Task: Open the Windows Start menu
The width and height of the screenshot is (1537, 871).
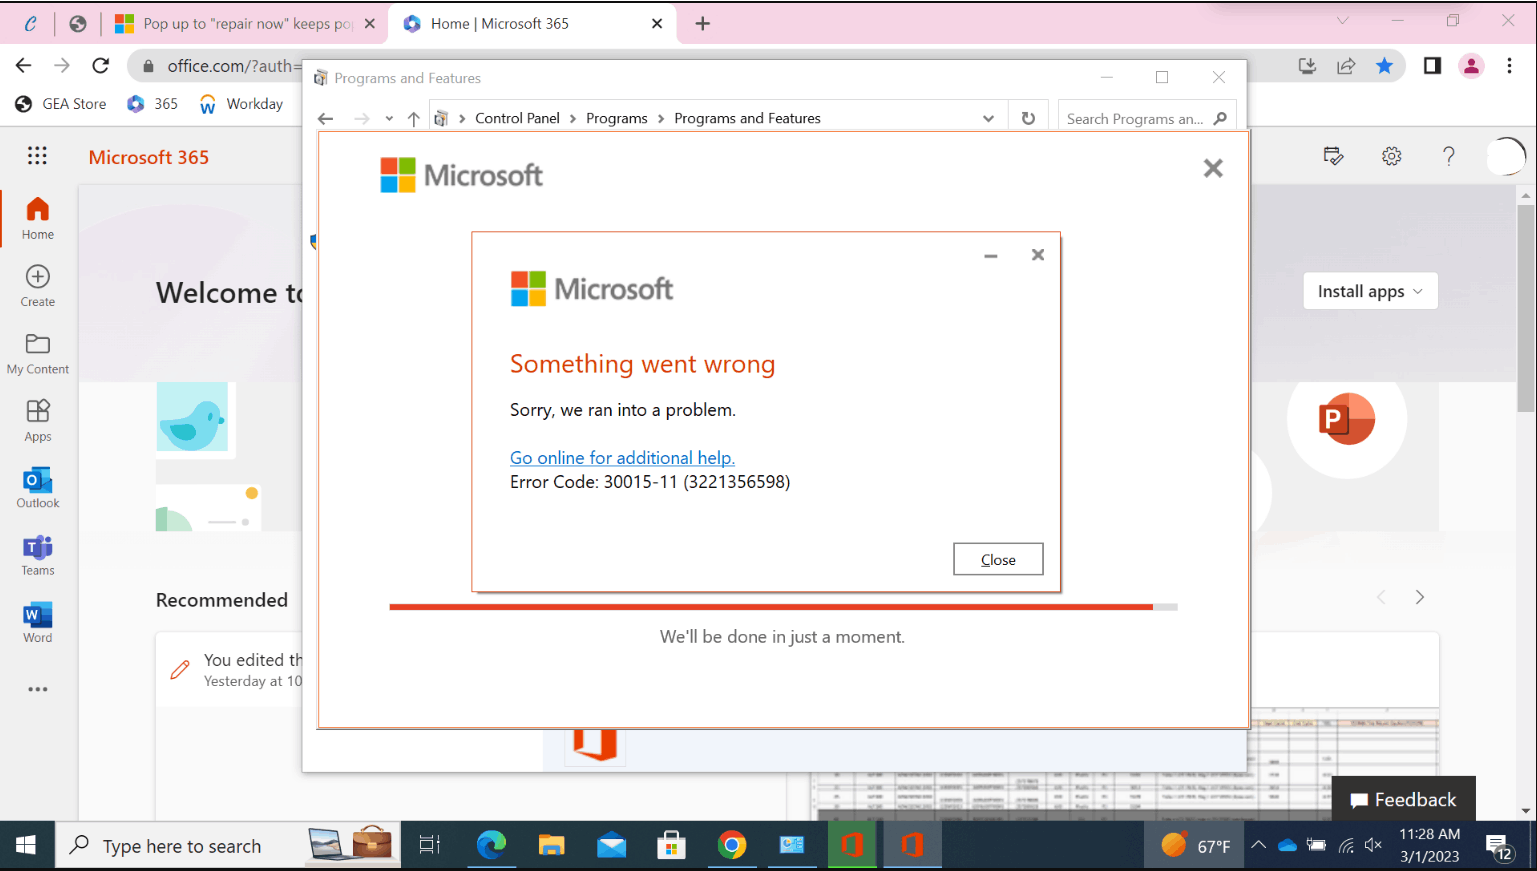Action: [x=26, y=846]
